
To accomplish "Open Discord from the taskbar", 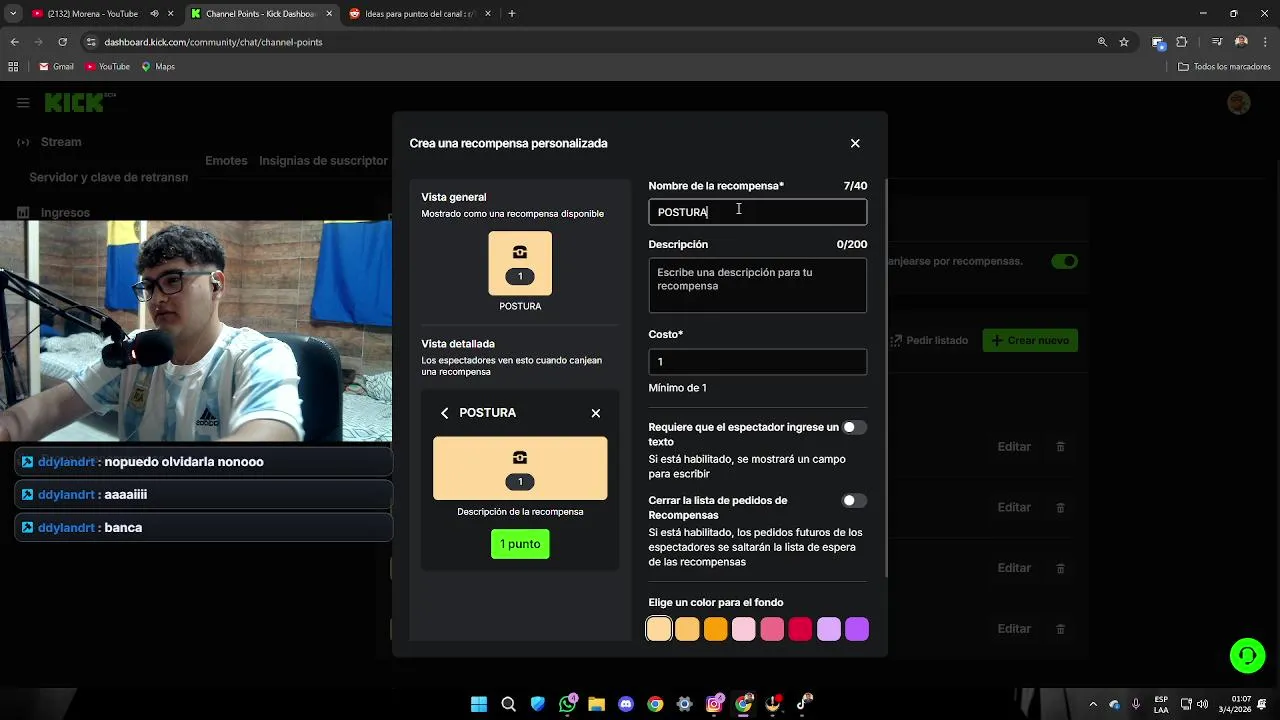I will point(626,704).
